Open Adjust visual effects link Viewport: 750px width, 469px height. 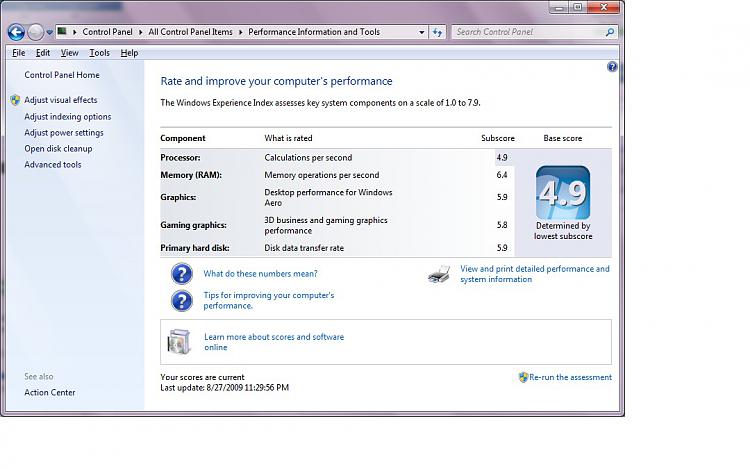pos(61,99)
